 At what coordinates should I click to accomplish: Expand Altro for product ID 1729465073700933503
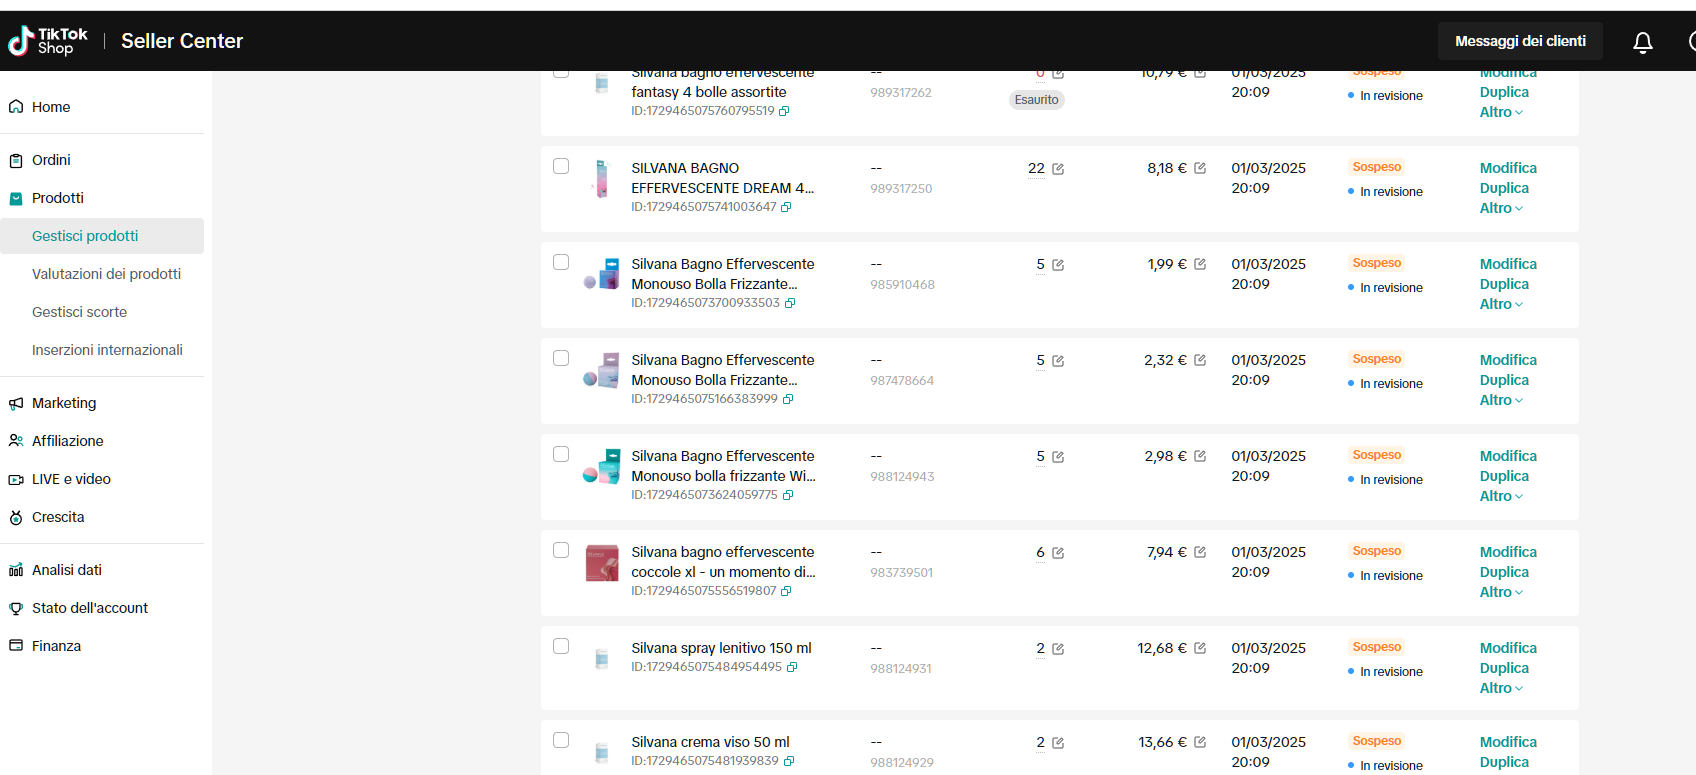point(1501,304)
